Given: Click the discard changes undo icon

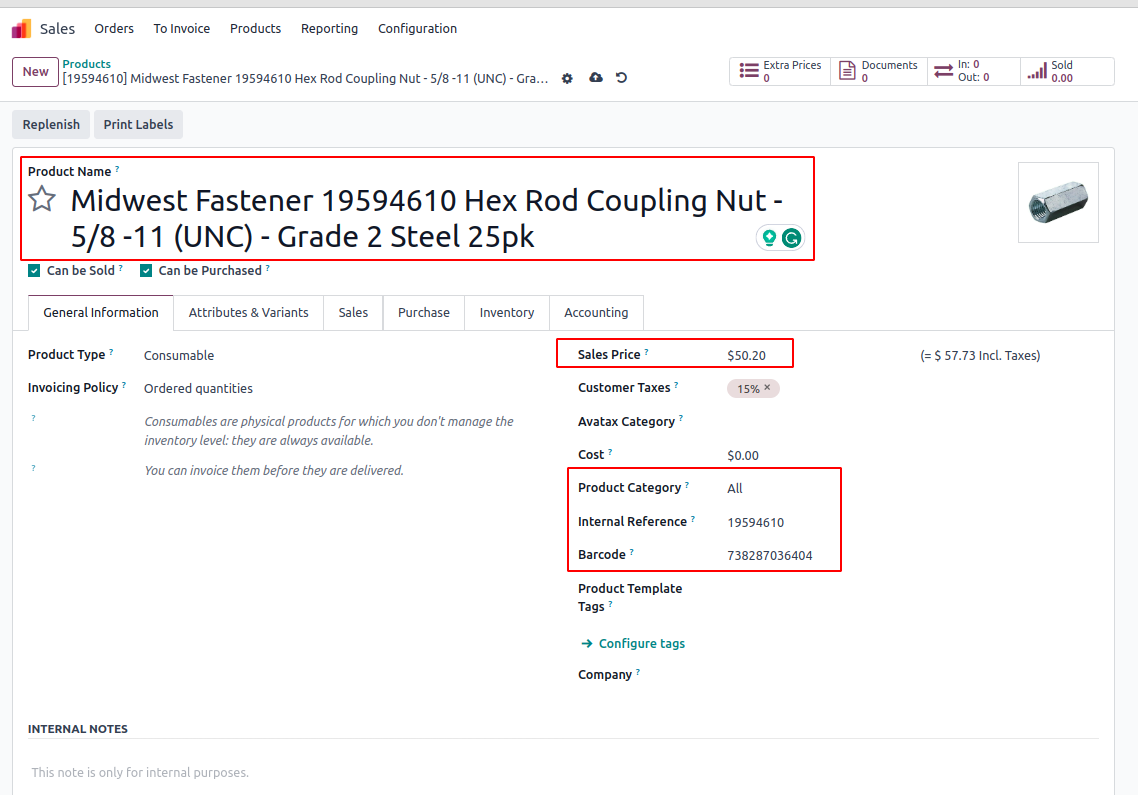Looking at the screenshot, I should pos(621,78).
